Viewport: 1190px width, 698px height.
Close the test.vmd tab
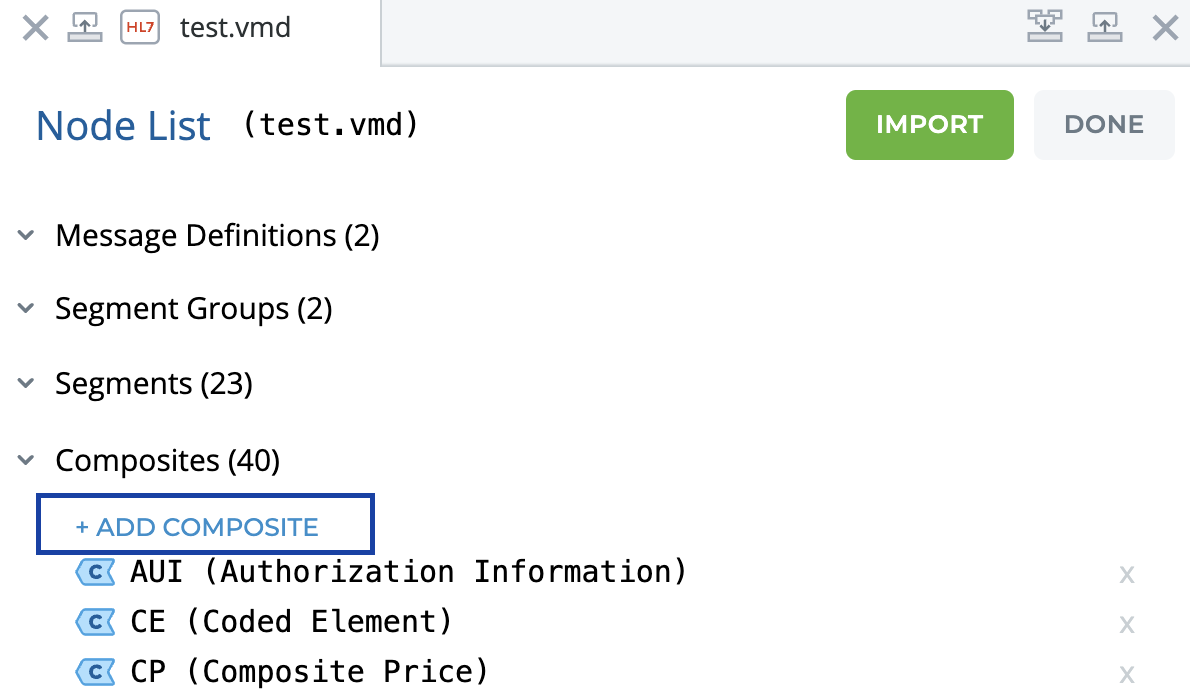click(x=35, y=29)
